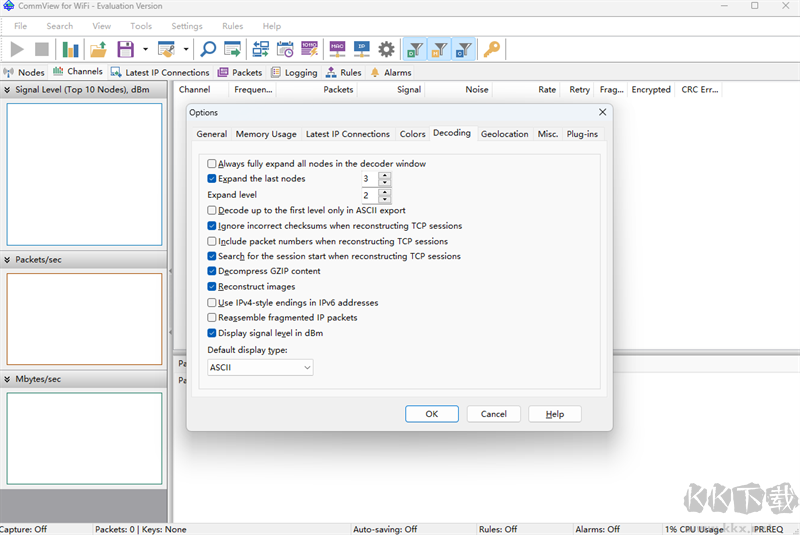Open the Help menu
The width and height of the screenshot is (800, 535).
[x=272, y=26]
